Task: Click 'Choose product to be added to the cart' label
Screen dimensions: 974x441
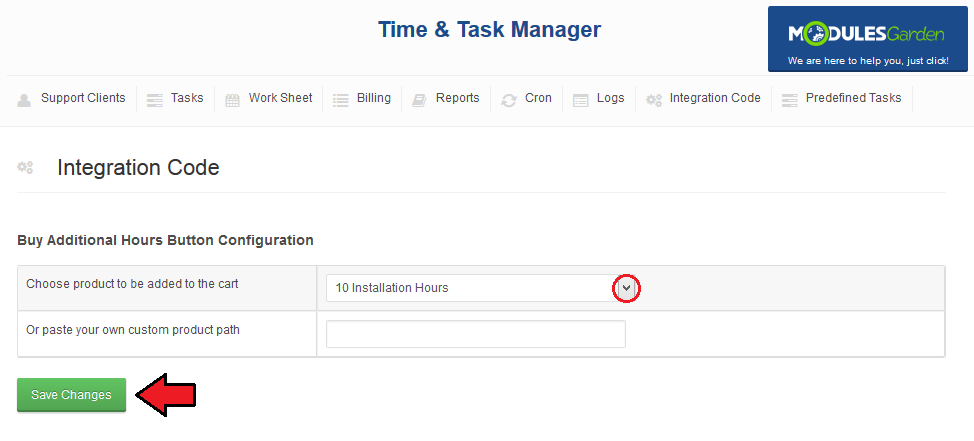Action: click(132, 284)
